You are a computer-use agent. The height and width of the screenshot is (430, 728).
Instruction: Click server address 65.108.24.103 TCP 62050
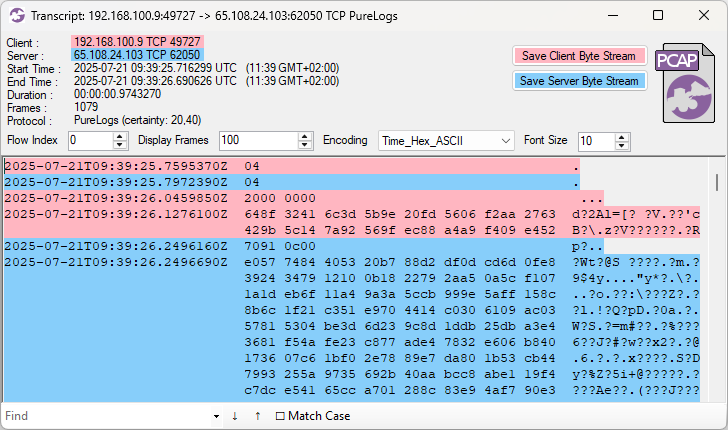click(137, 55)
